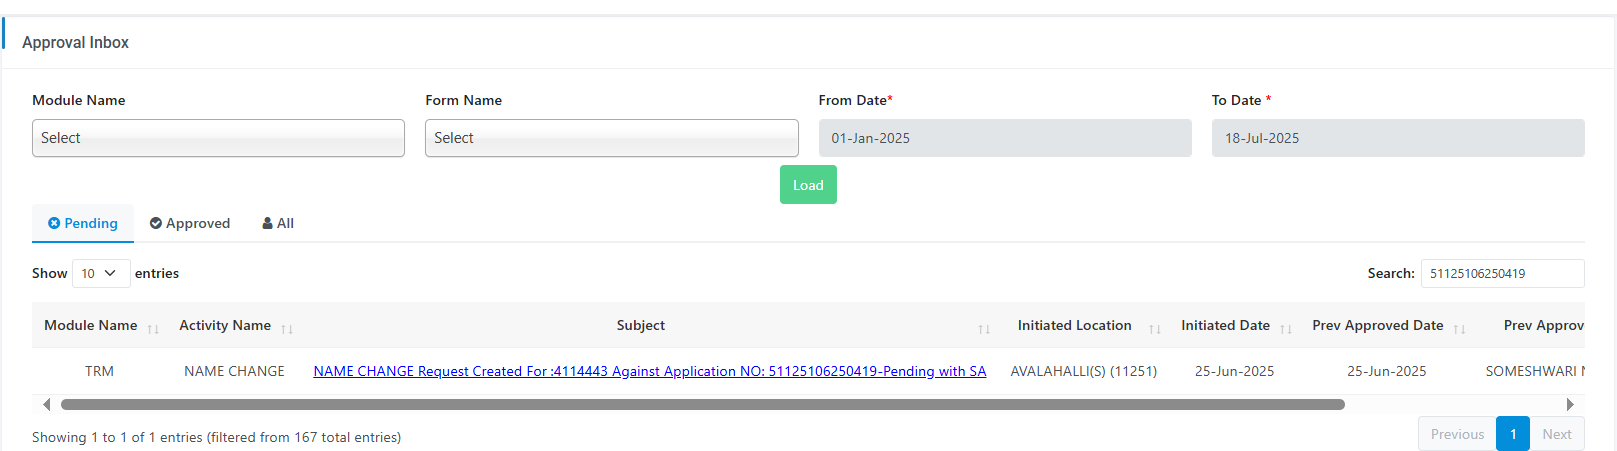Viewport: 1617px width, 451px height.
Task: Click the horizontal table scrollbar thumb
Action: [703, 405]
